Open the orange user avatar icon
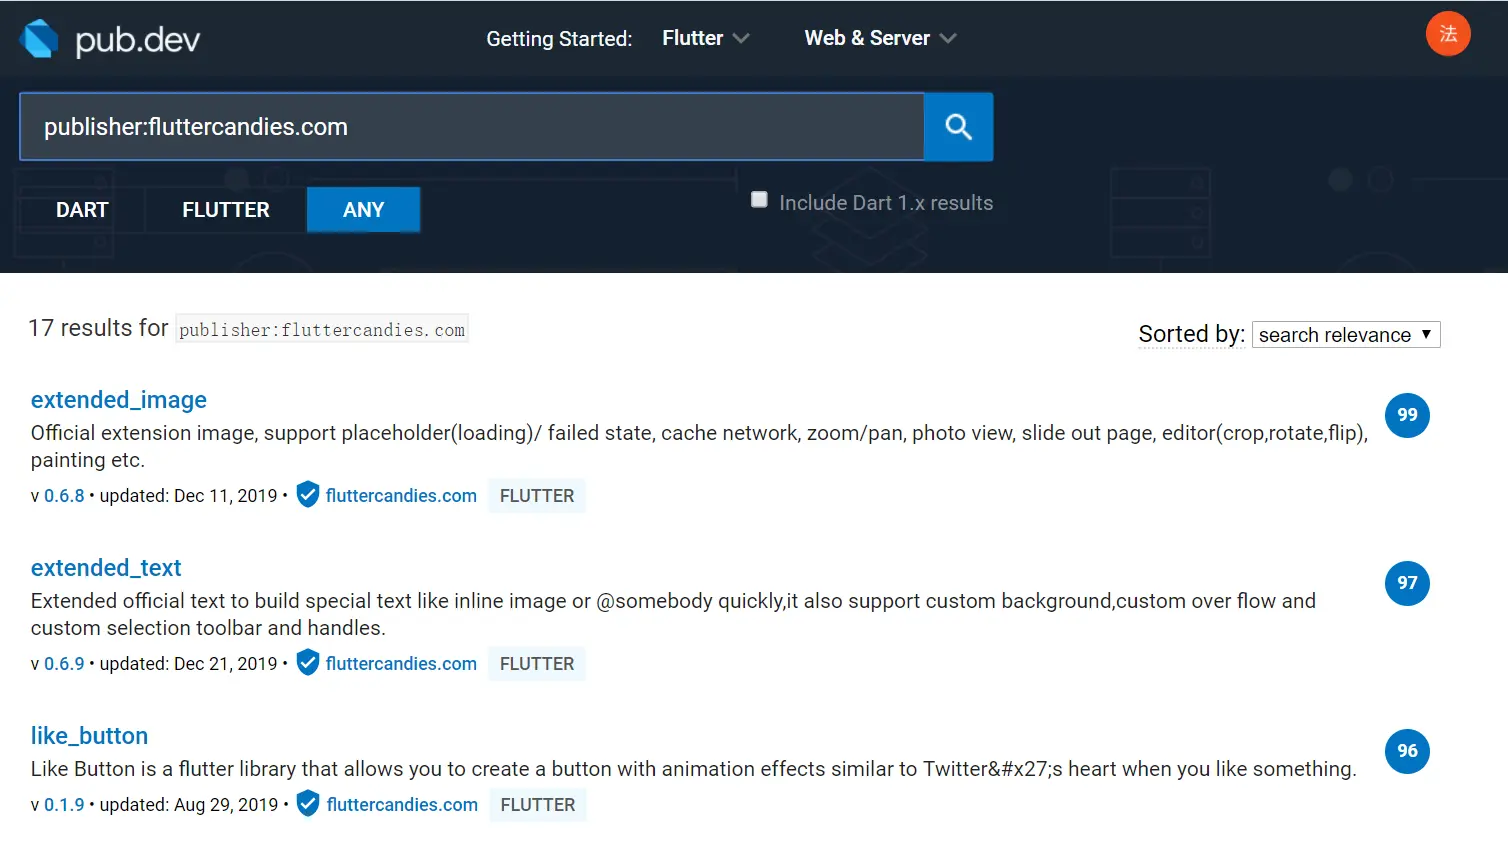This screenshot has width=1508, height=866. 1447,34
